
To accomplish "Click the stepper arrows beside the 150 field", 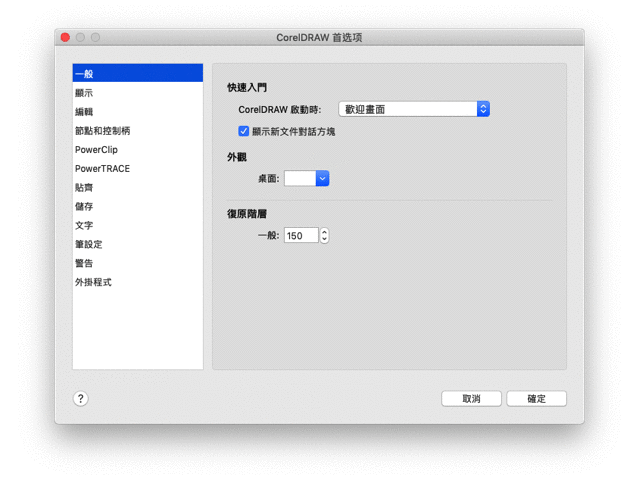I will tap(324, 236).
